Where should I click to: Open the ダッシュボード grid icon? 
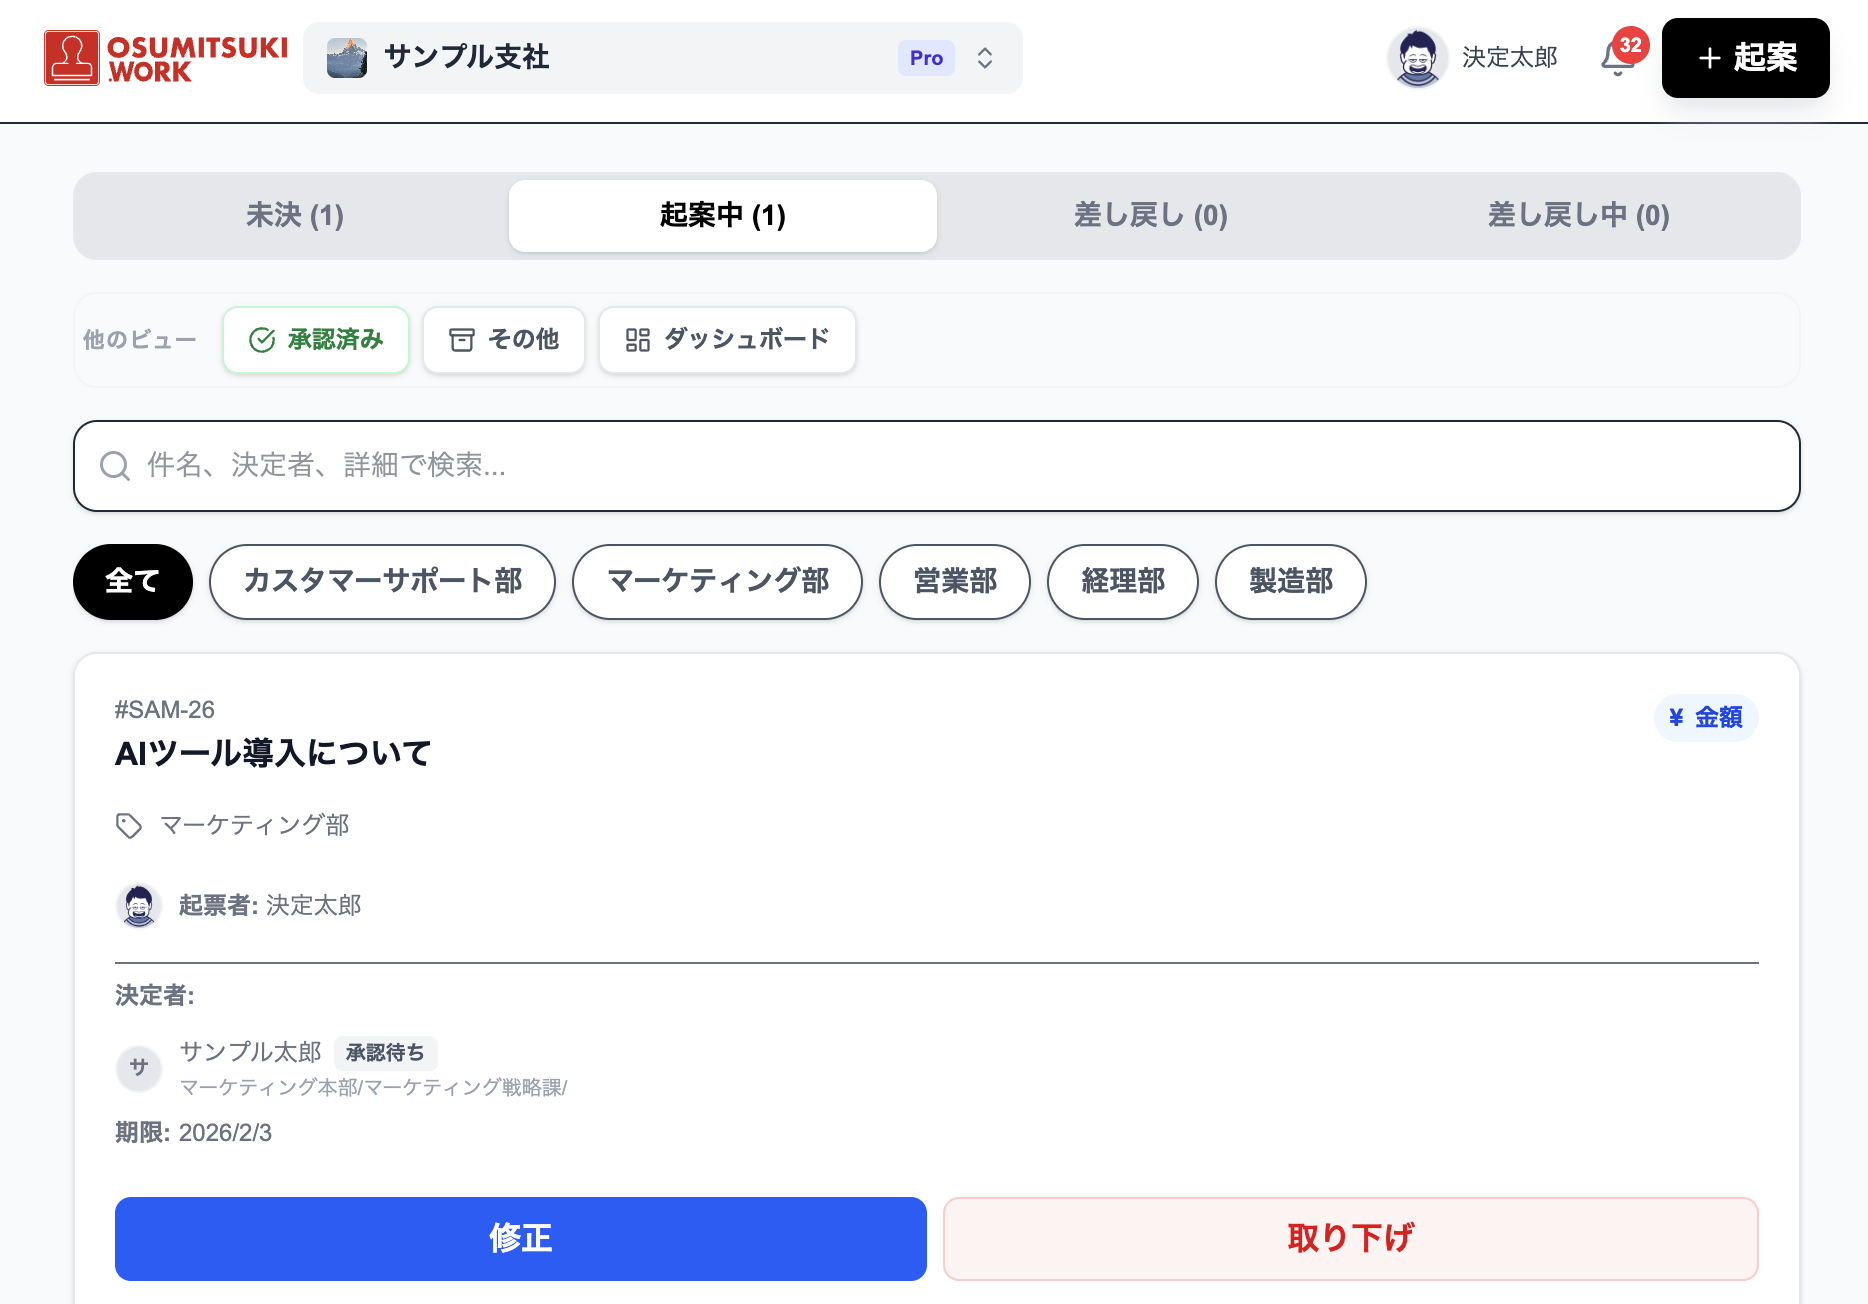637,340
